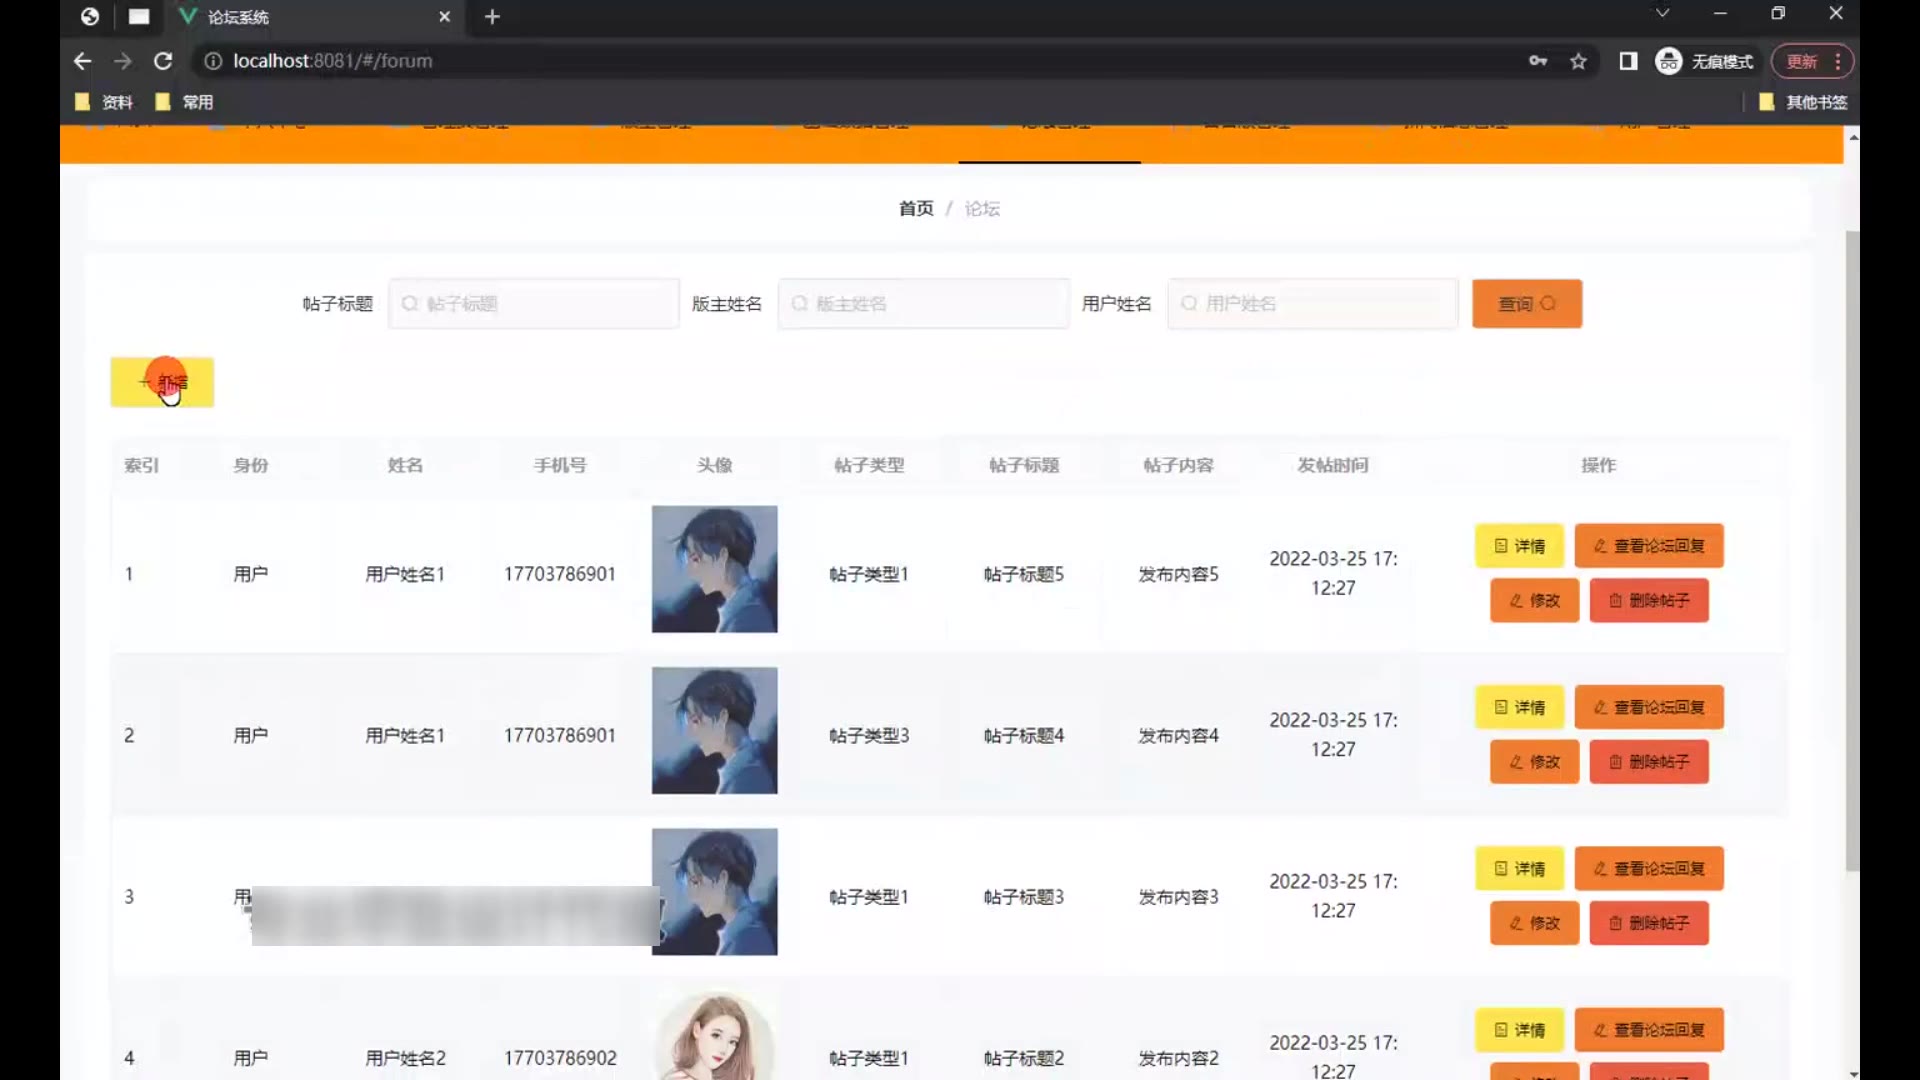View the site information icon
1920x1080 pixels.
coord(212,61)
